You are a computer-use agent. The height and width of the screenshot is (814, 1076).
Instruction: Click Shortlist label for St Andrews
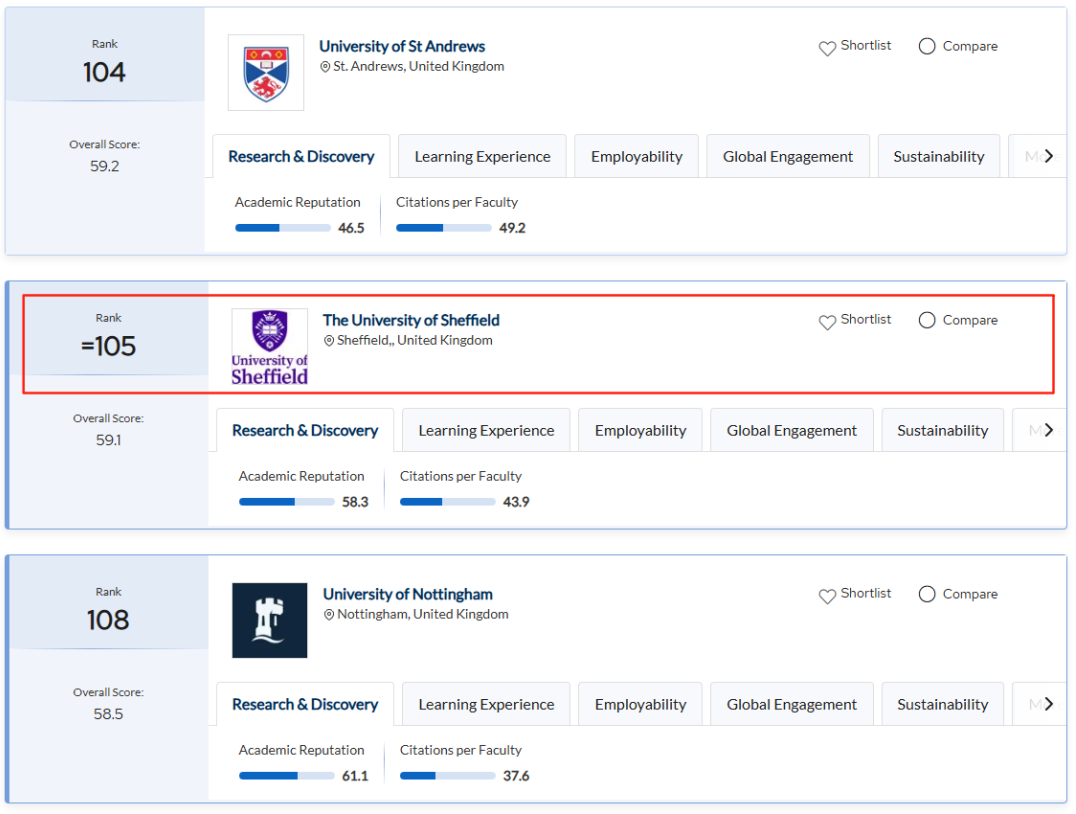click(x=866, y=45)
